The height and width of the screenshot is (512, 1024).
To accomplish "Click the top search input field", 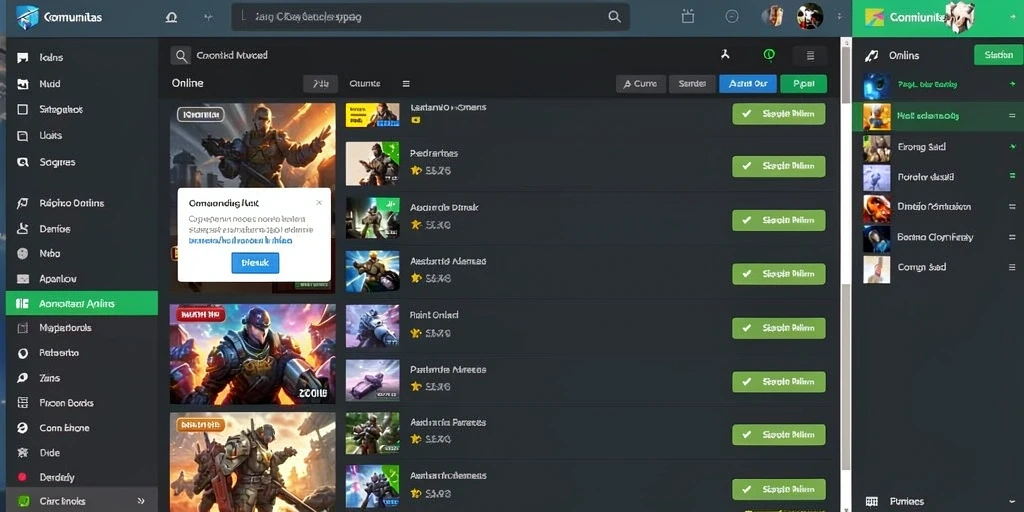I will [x=430, y=17].
